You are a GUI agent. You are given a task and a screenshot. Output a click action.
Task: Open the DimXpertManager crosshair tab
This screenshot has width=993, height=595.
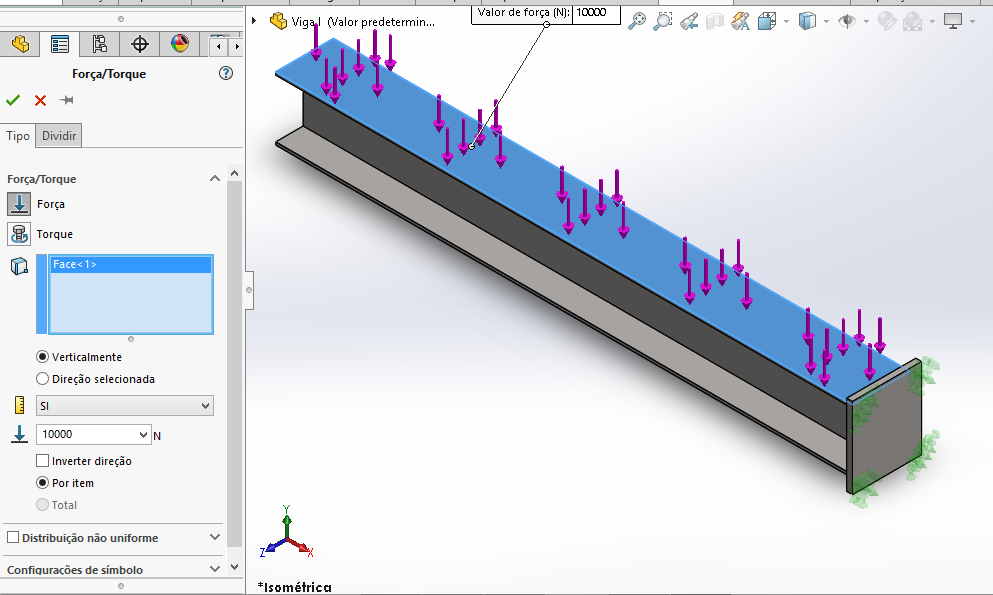(140, 44)
